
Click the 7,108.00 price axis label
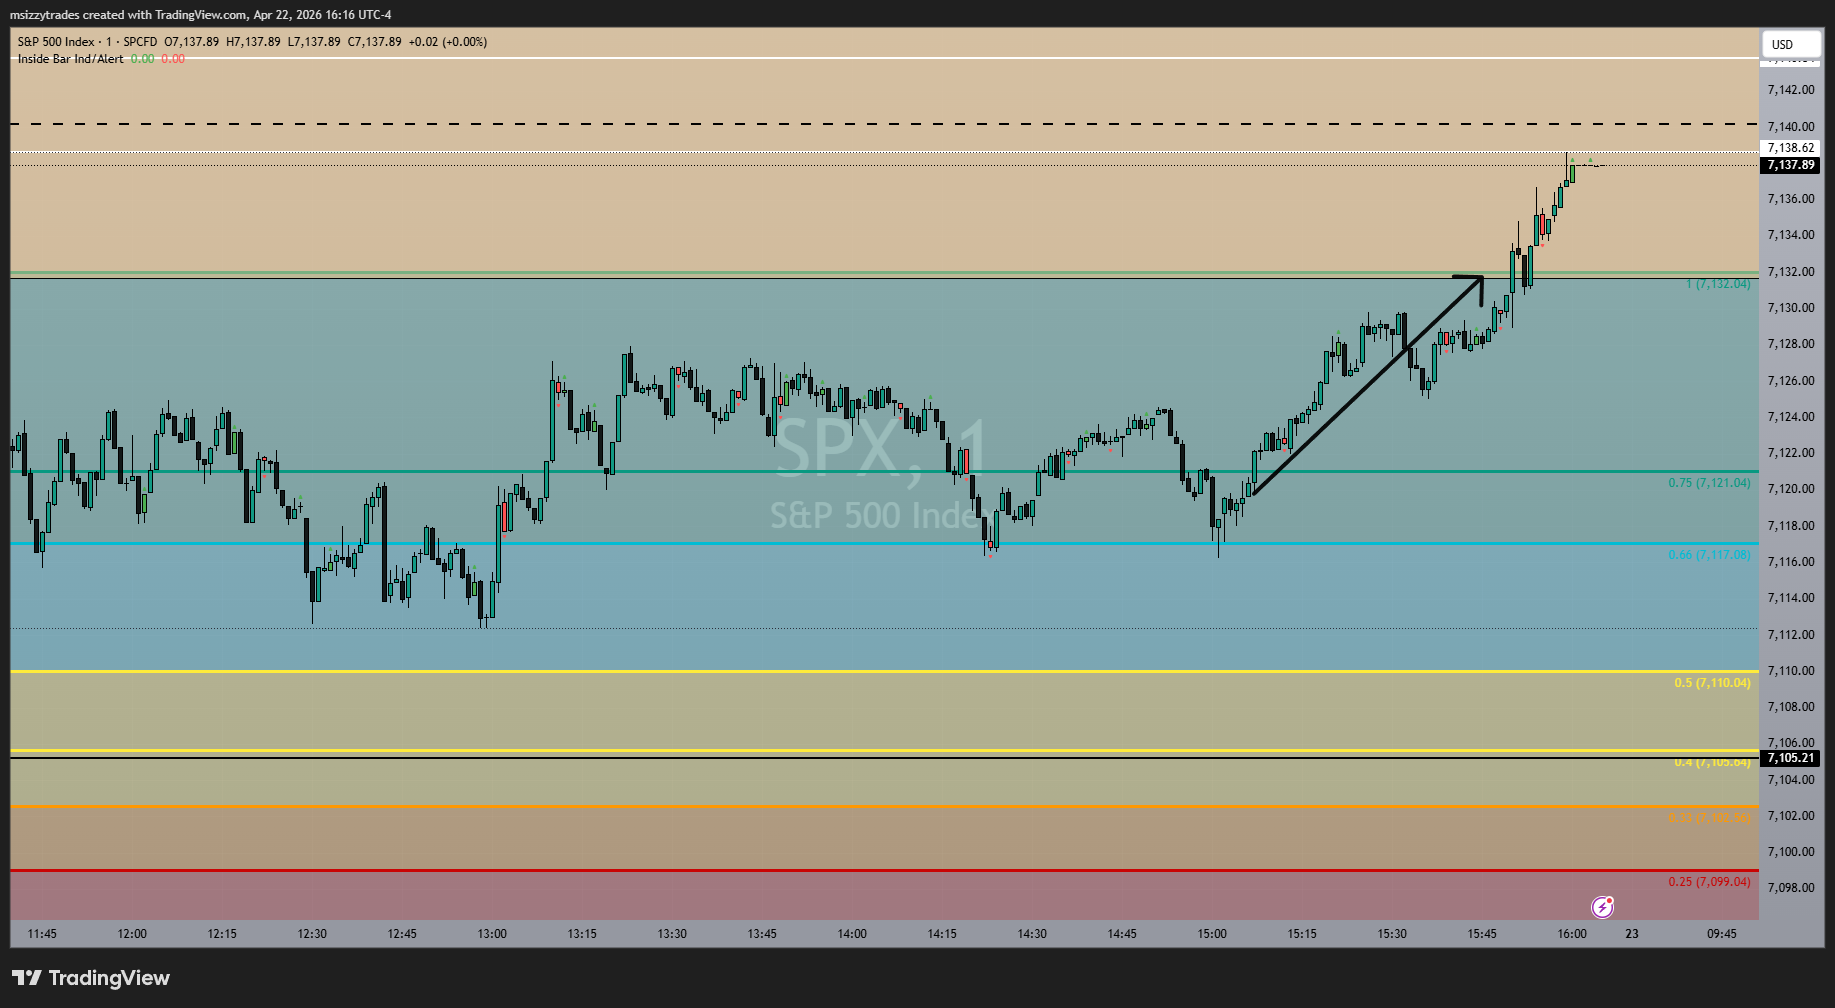point(1791,707)
